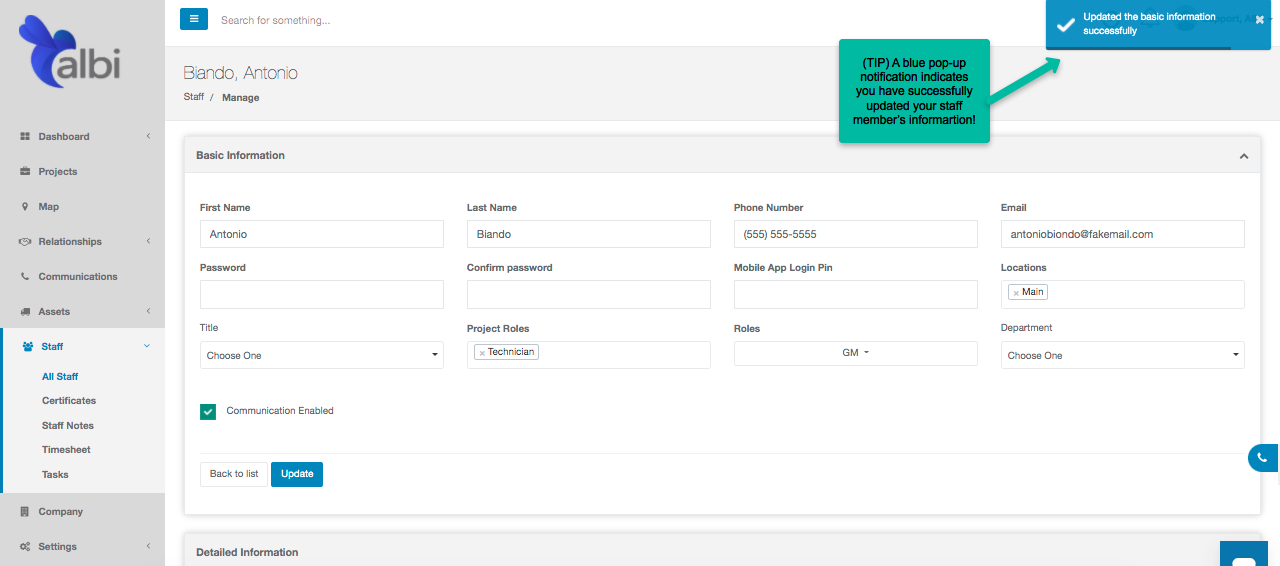The width and height of the screenshot is (1280, 566).
Task: Dismiss the success notification
Action: coord(1260,19)
